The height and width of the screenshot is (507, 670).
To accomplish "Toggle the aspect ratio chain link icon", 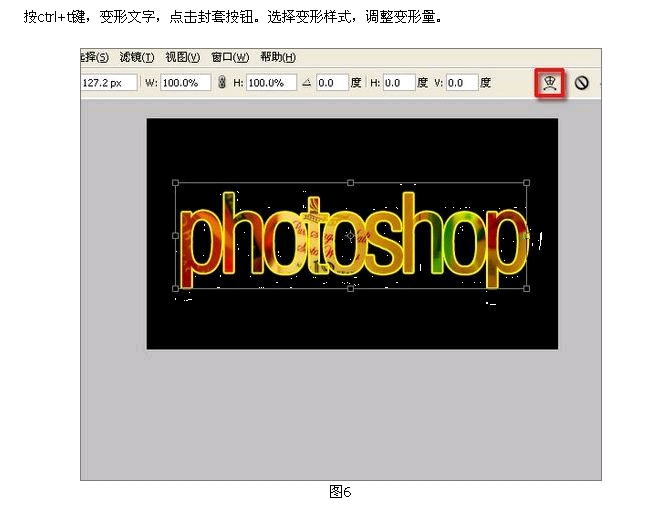I will coord(222,82).
